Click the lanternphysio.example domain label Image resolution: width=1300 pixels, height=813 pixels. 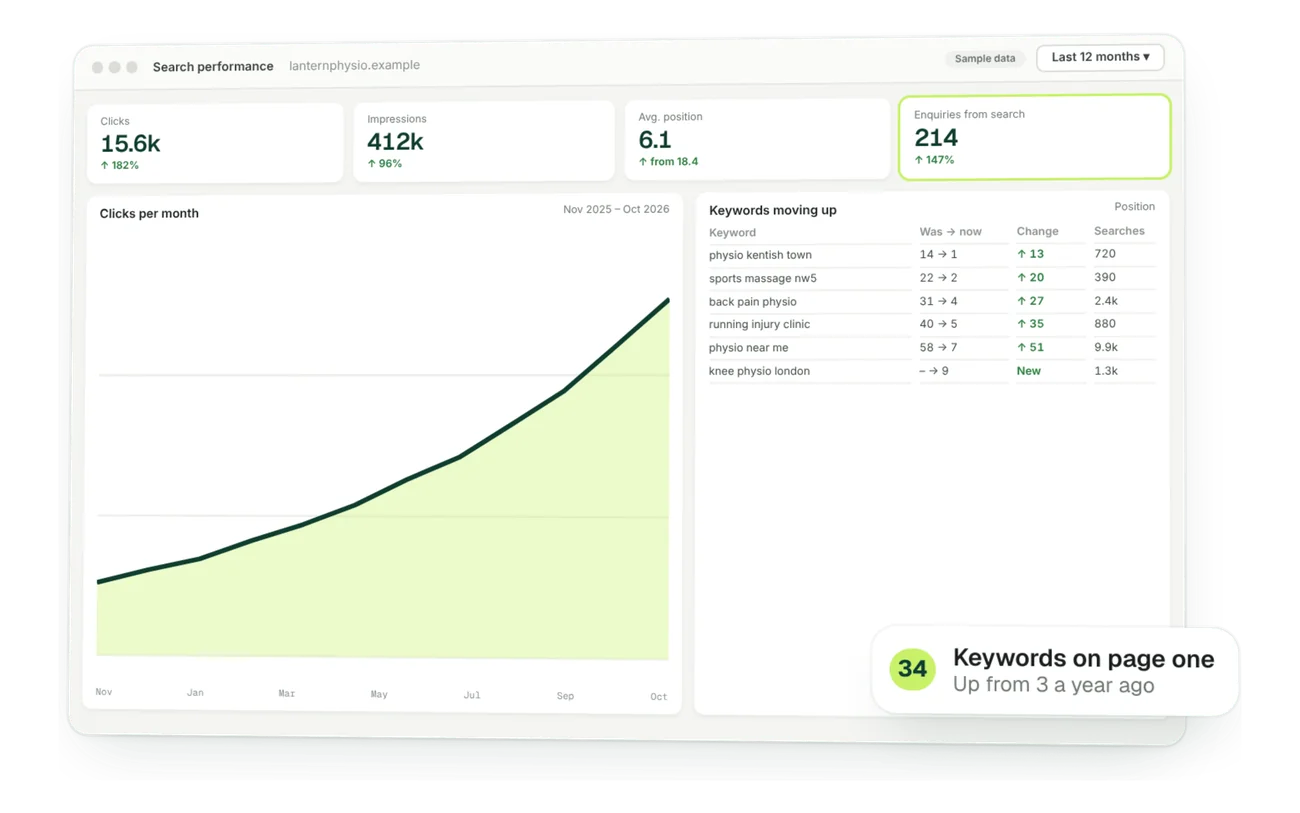354,65
